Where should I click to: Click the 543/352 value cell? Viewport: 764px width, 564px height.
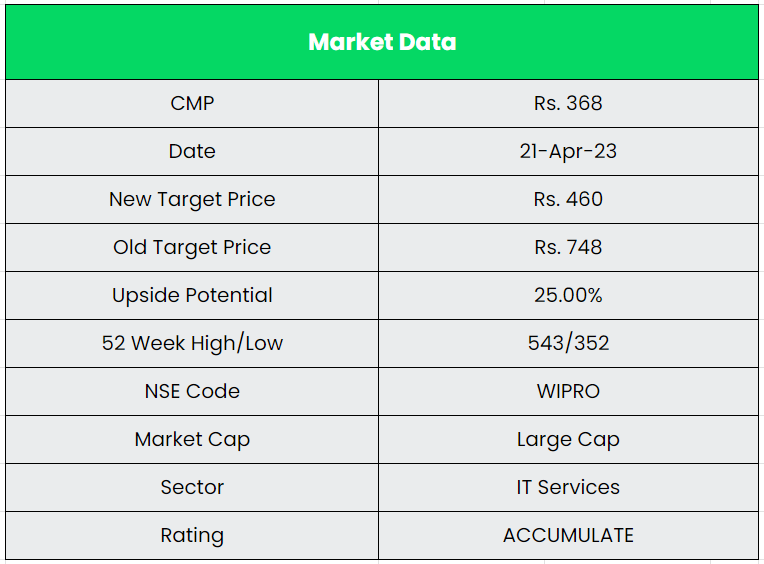coord(568,343)
